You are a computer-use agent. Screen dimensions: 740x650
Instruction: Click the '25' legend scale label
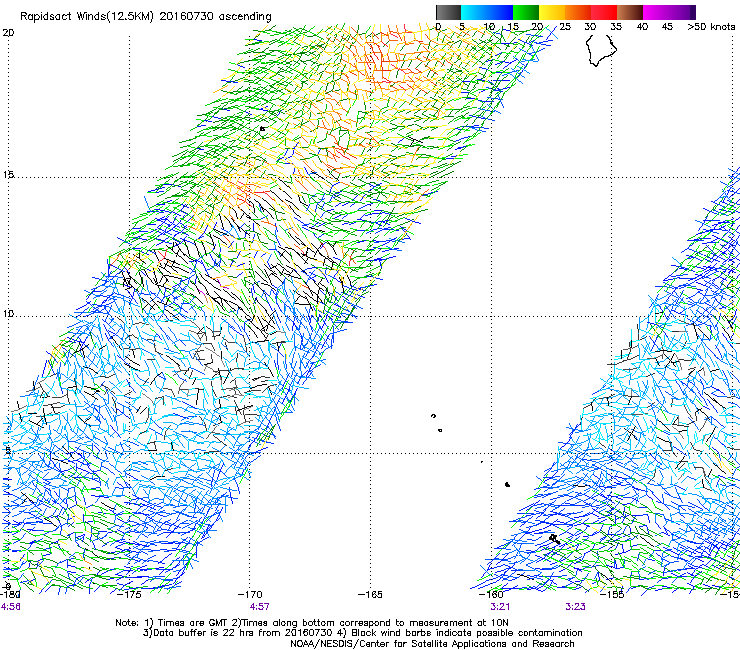(565, 26)
